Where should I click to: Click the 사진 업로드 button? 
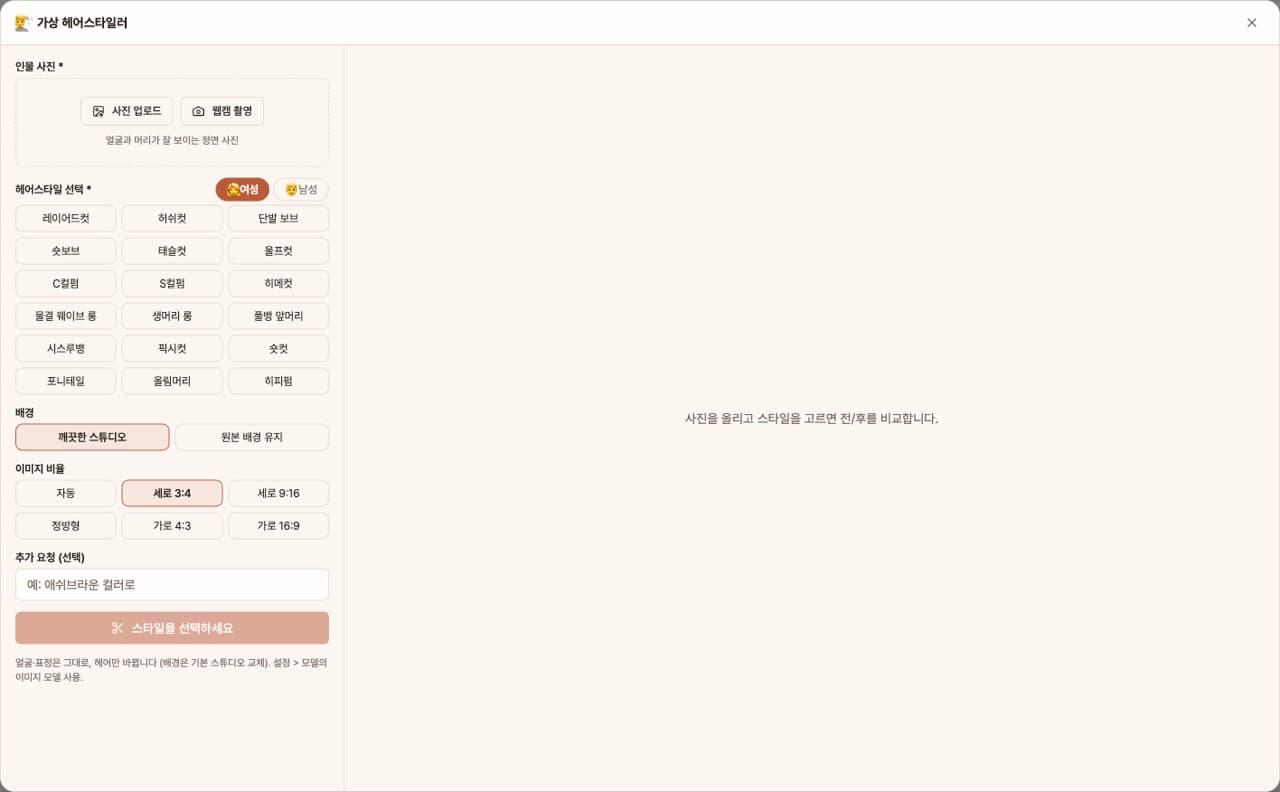point(126,111)
